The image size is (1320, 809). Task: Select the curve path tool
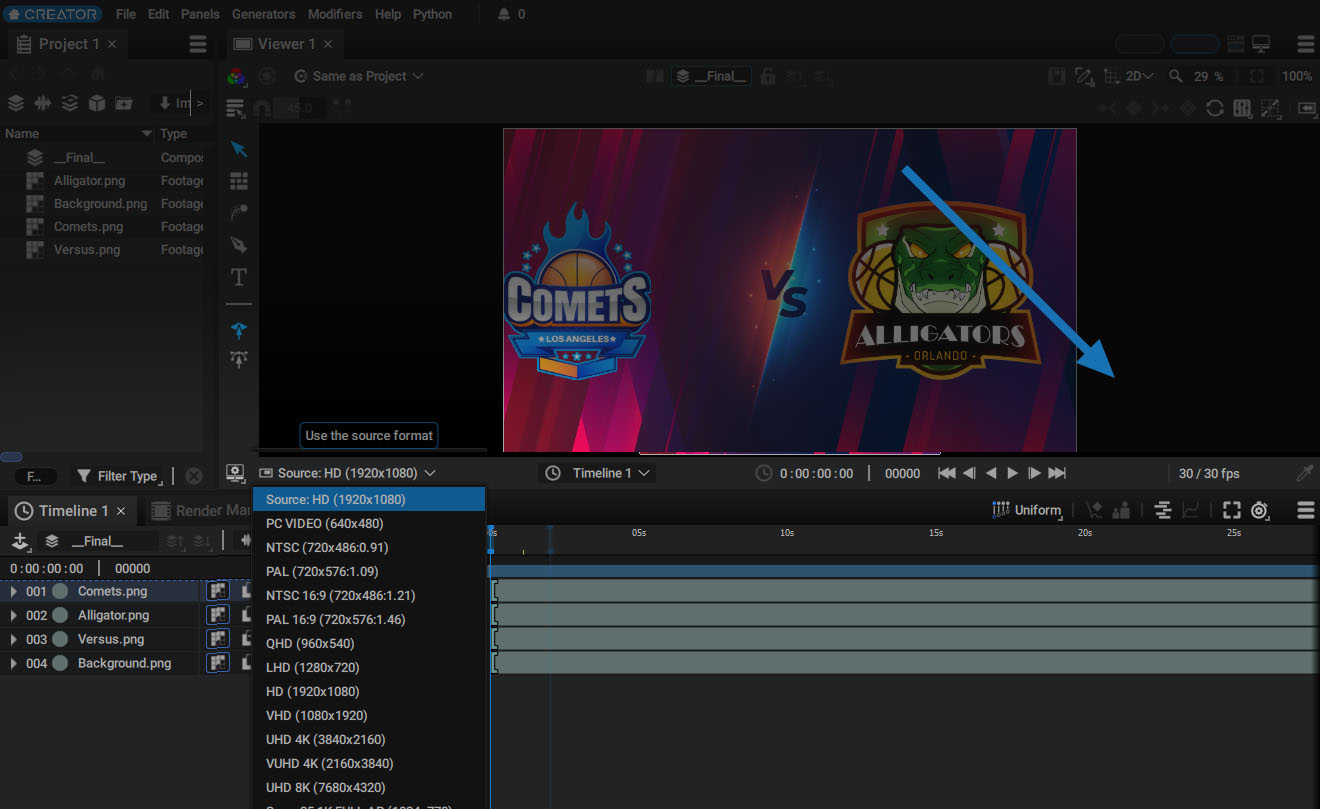point(239,212)
